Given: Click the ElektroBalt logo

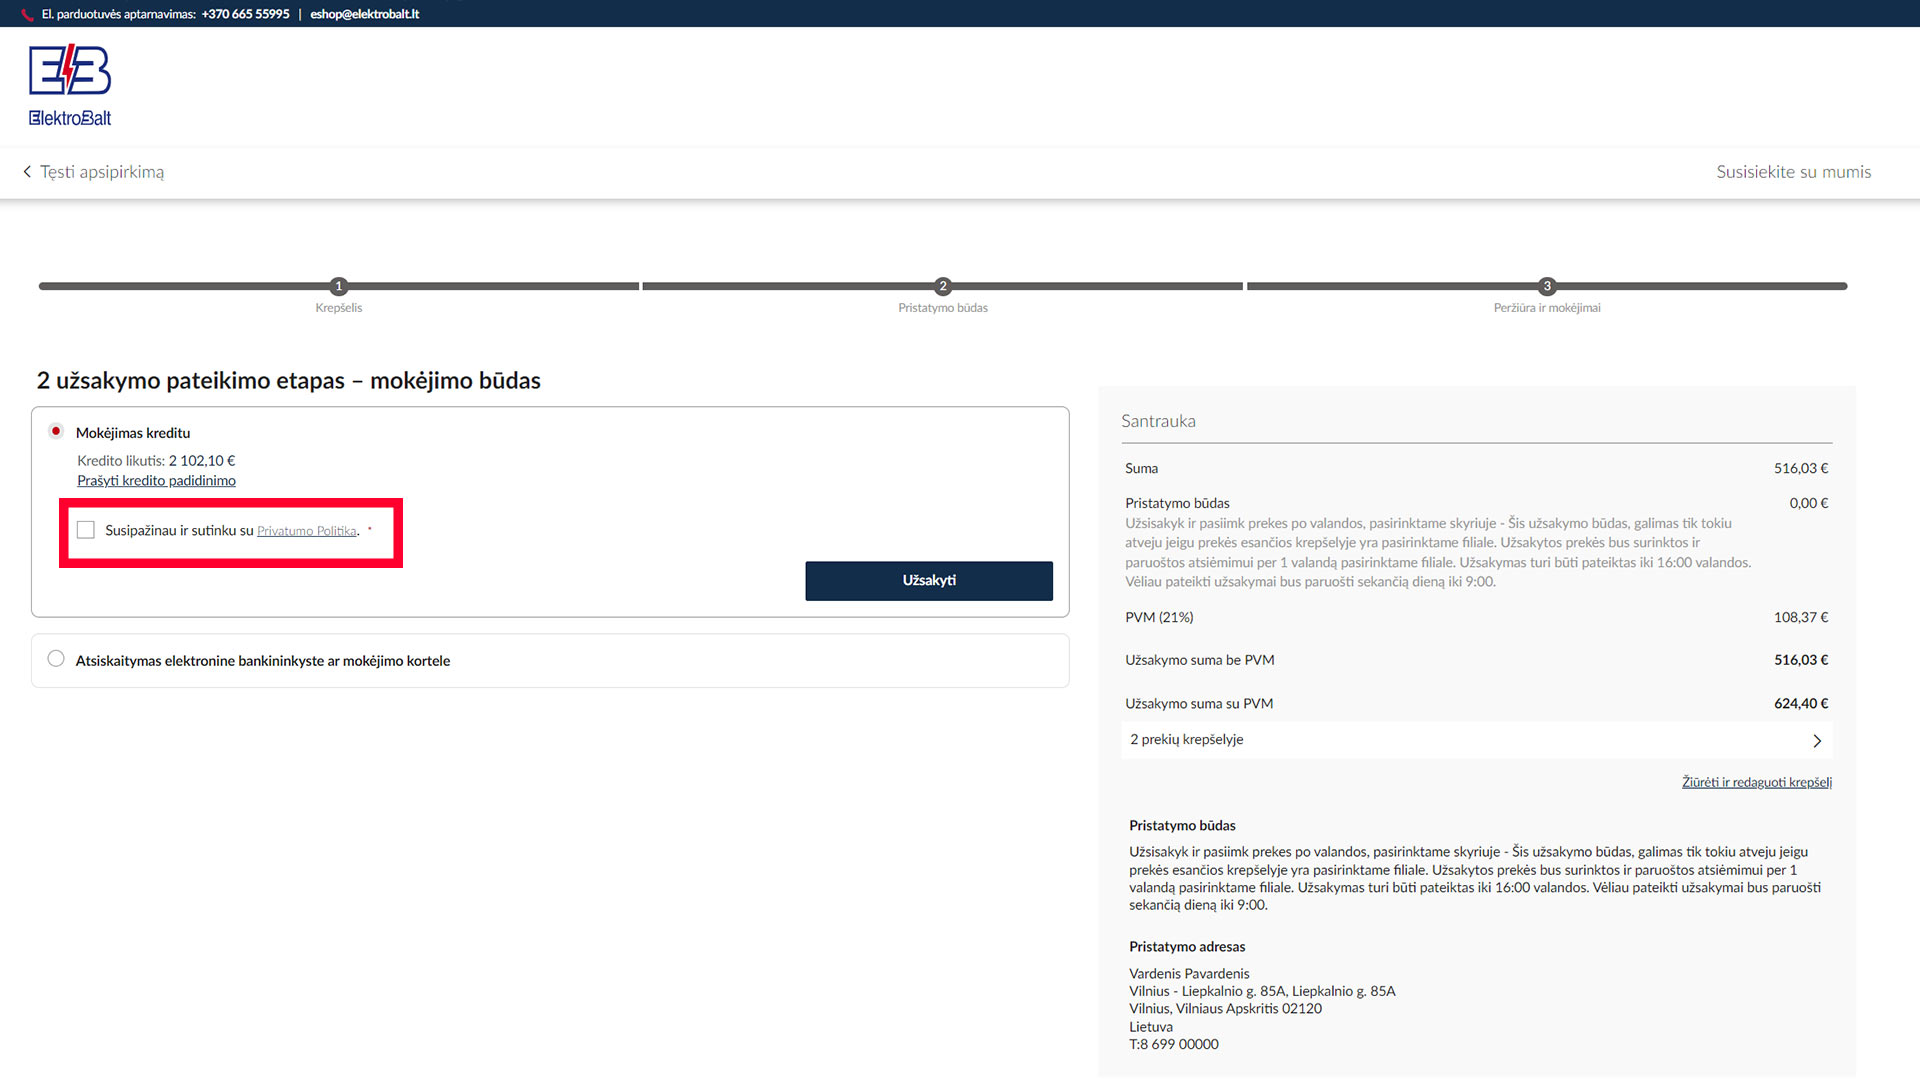Looking at the screenshot, I should [x=70, y=86].
